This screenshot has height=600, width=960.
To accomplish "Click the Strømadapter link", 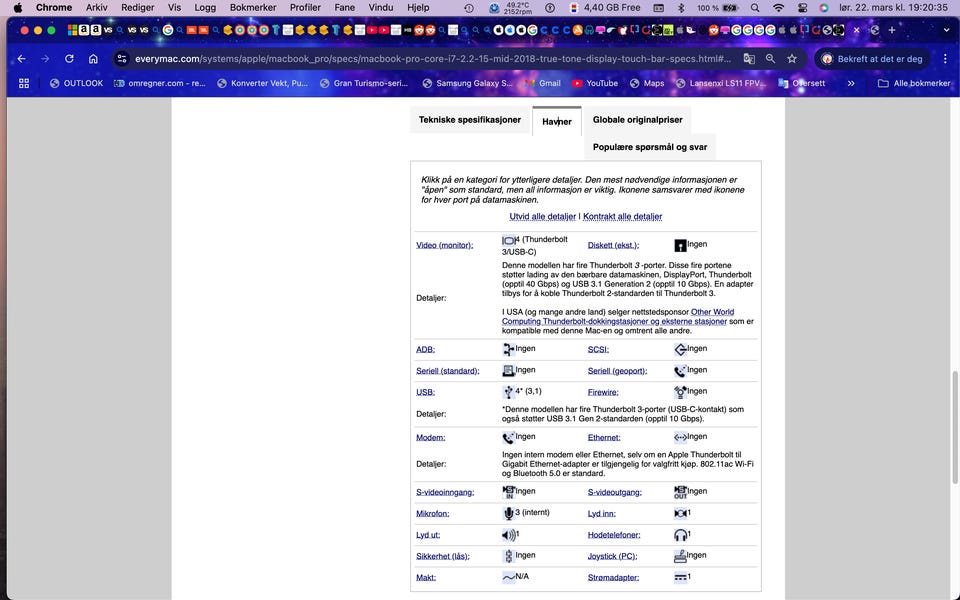I will point(613,578).
